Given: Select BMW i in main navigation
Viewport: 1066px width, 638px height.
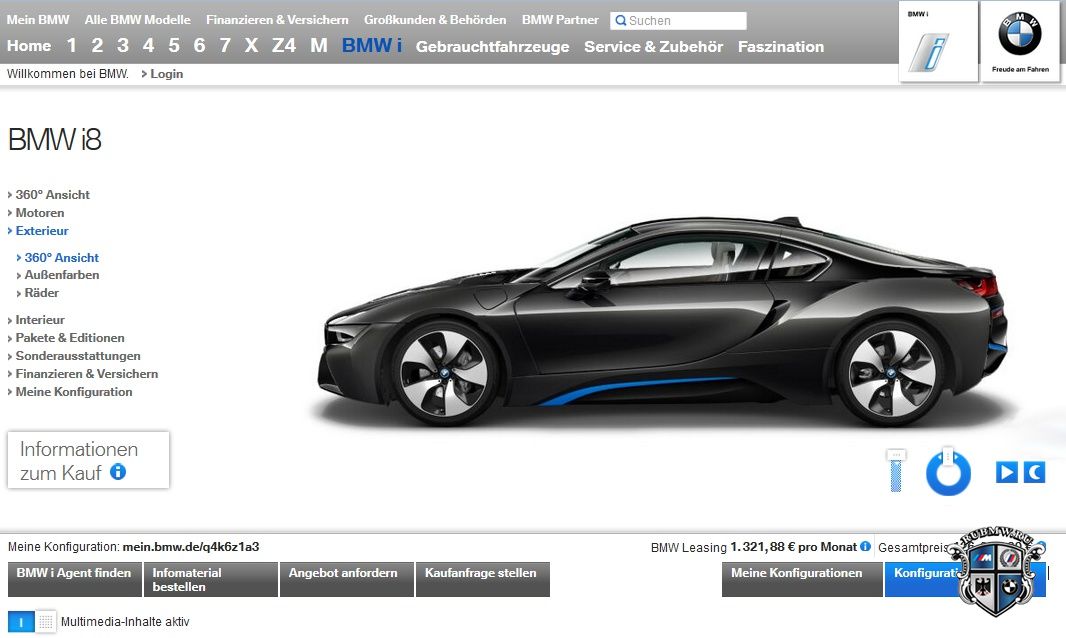Looking at the screenshot, I should point(372,46).
